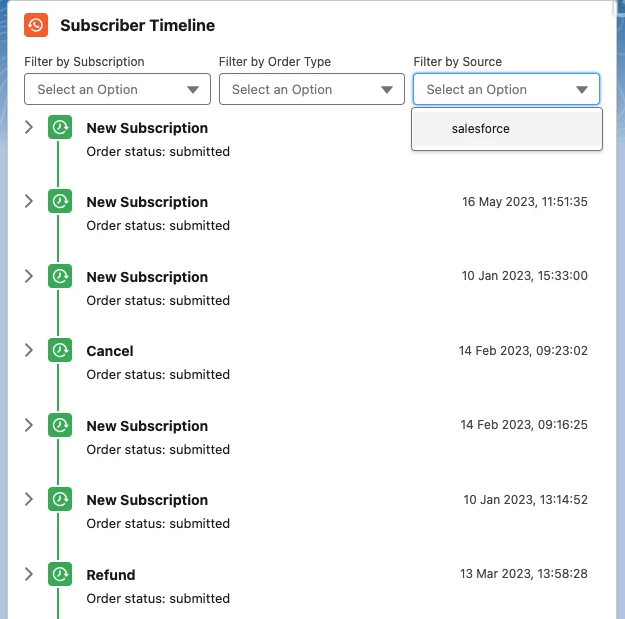The height and width of the screenshot is (619, 625).
Task: Expand the Cancel timeline entry chevron
Action: [29, 350]
